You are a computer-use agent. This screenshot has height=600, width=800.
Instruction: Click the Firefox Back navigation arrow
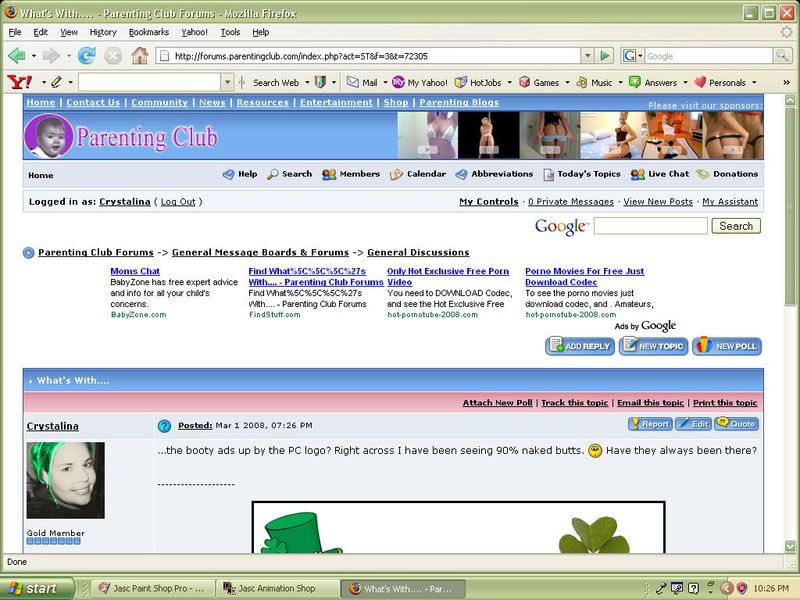point(17,56)
